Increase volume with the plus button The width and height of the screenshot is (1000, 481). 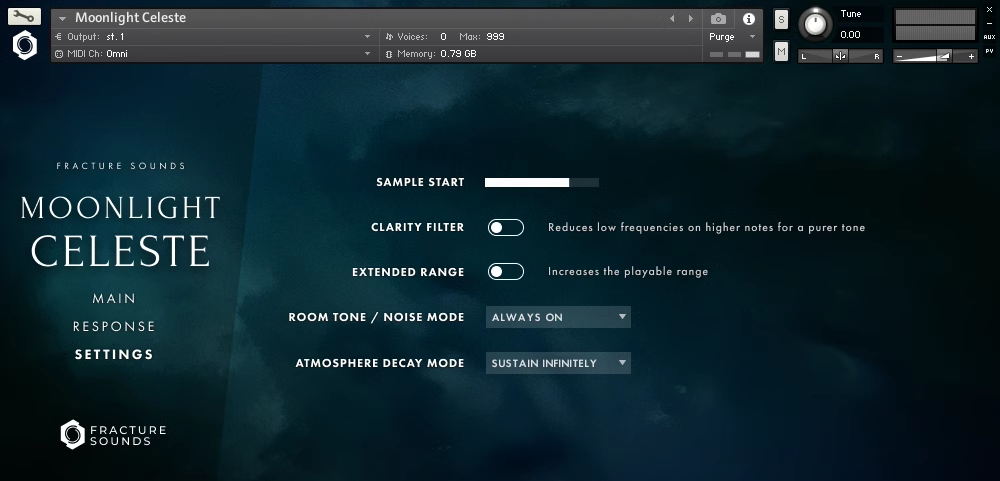[971, 57]
